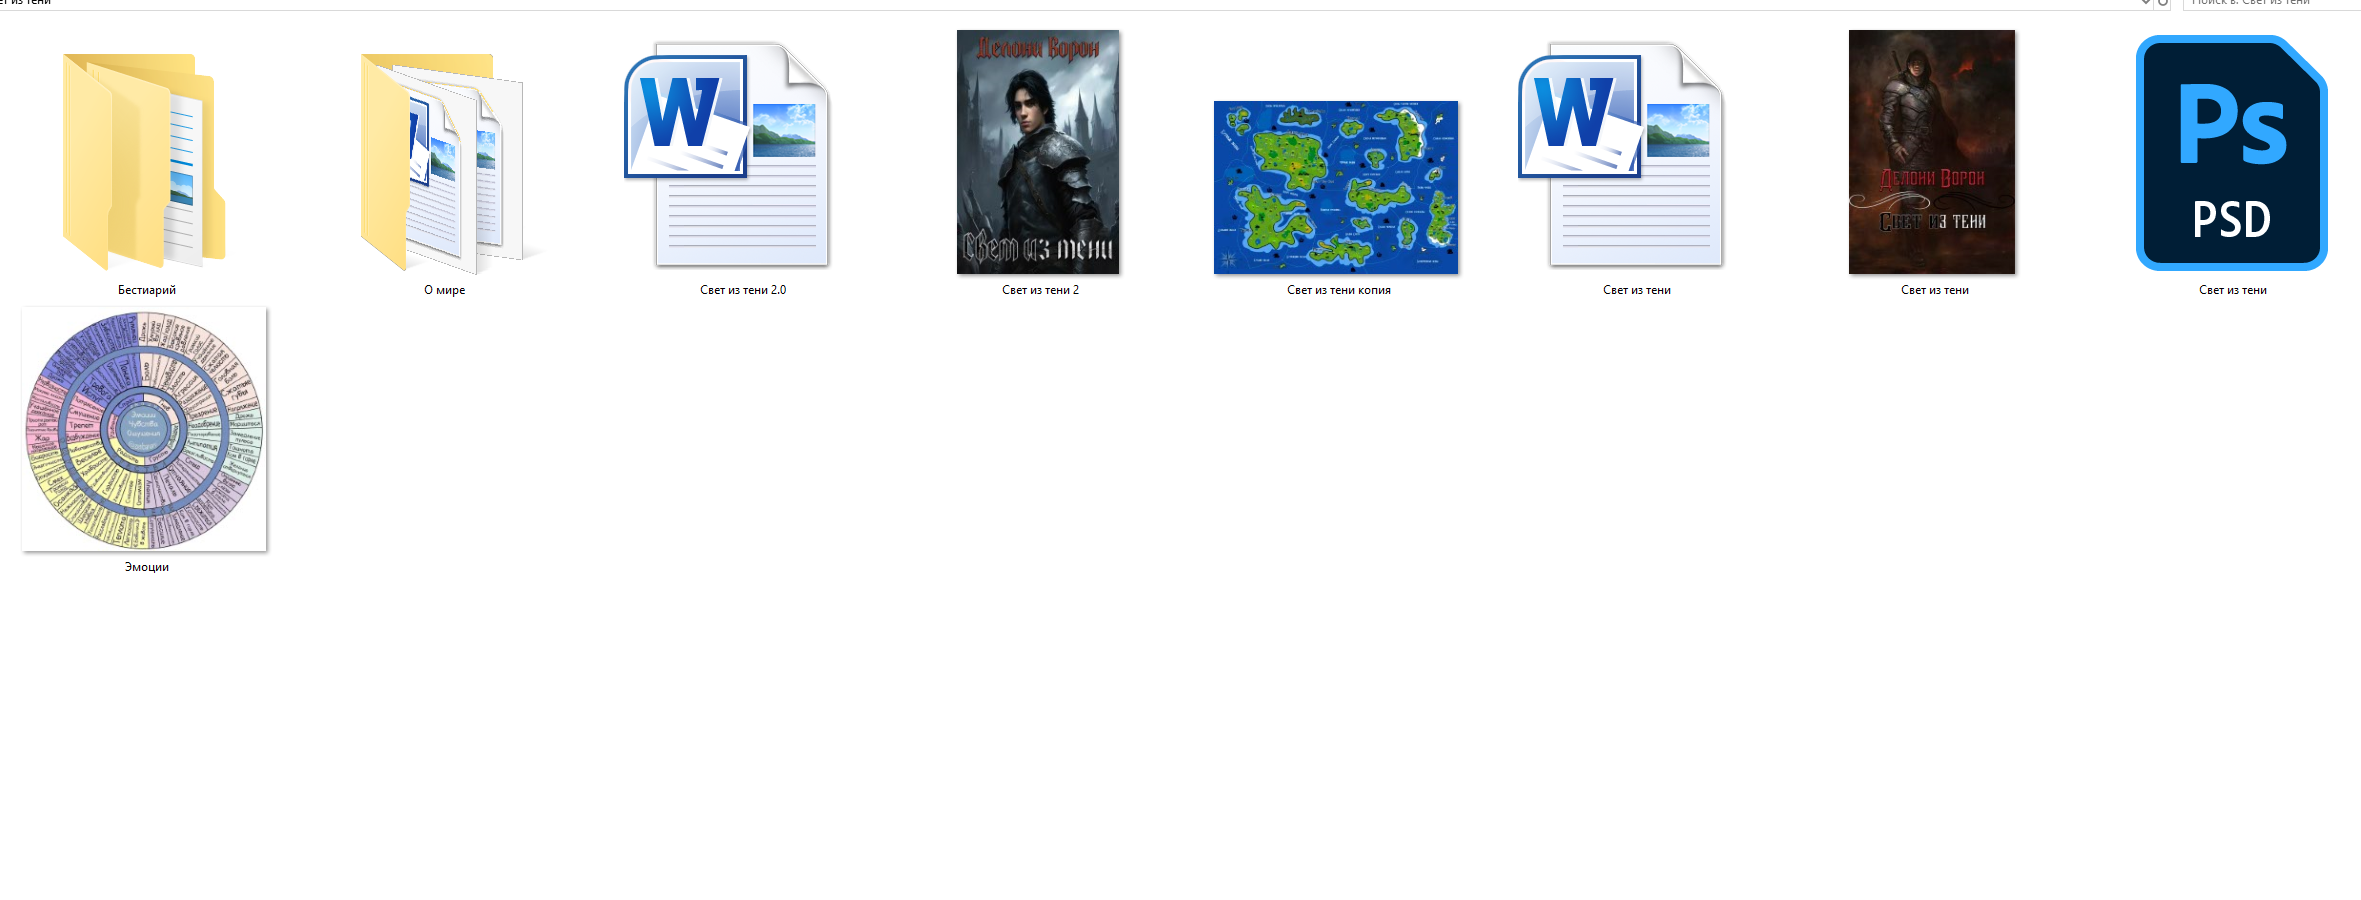Image resolution: width=2361 pixels, height=900 pixels.
Task: Click the file name "Бестиарий"
Action: click(147, 290)
